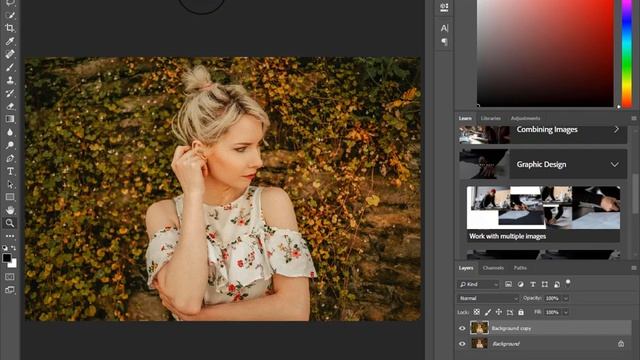Select the Type tool in toolbar

10,171
